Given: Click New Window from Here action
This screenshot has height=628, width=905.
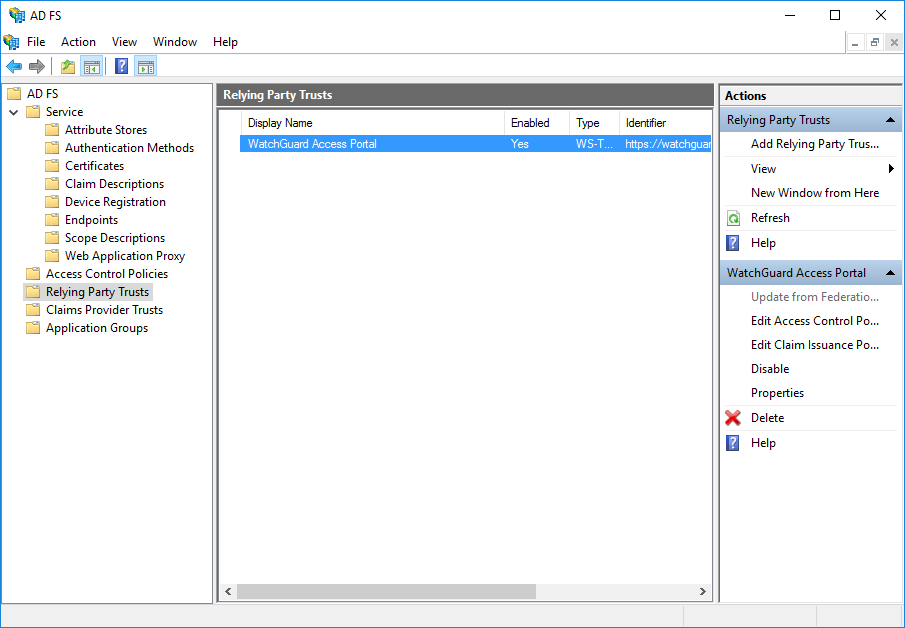Looking at the screenshot, I should coord(815,193).
